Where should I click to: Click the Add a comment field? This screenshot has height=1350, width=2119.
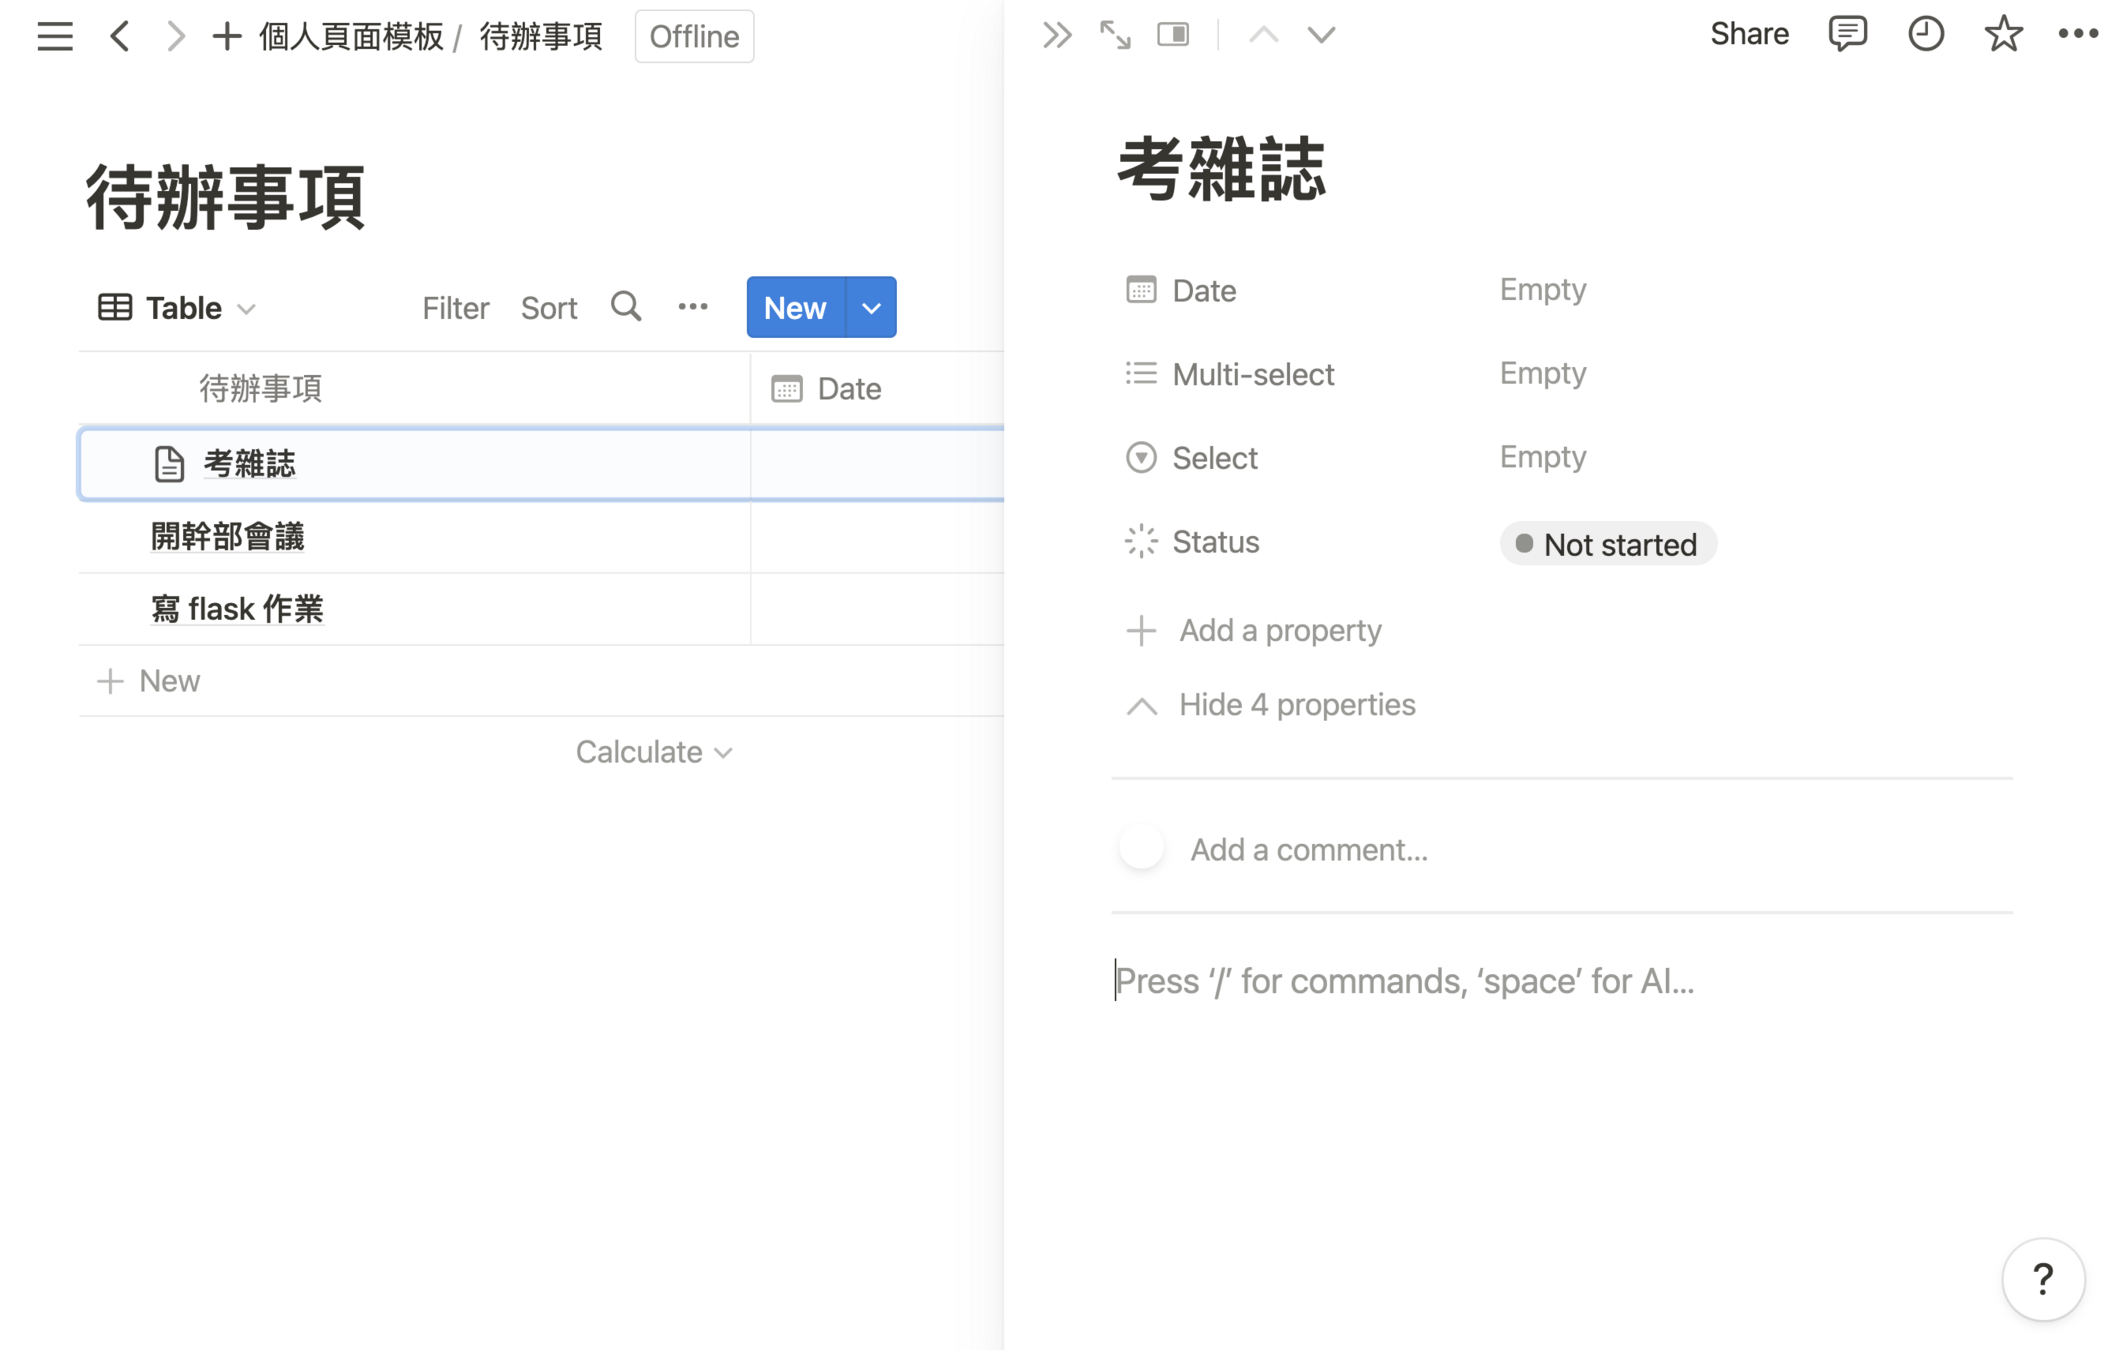[x=1308, y=849]
